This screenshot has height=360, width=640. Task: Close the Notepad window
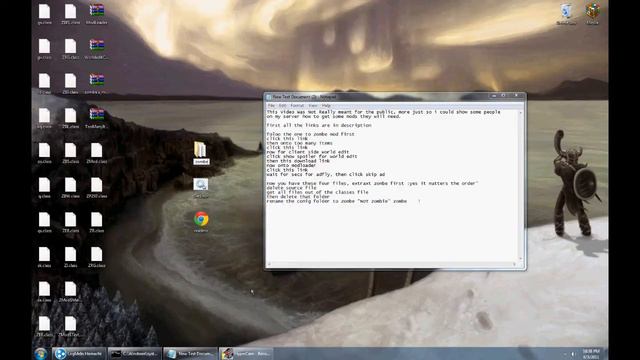click(x=516, y=96)
